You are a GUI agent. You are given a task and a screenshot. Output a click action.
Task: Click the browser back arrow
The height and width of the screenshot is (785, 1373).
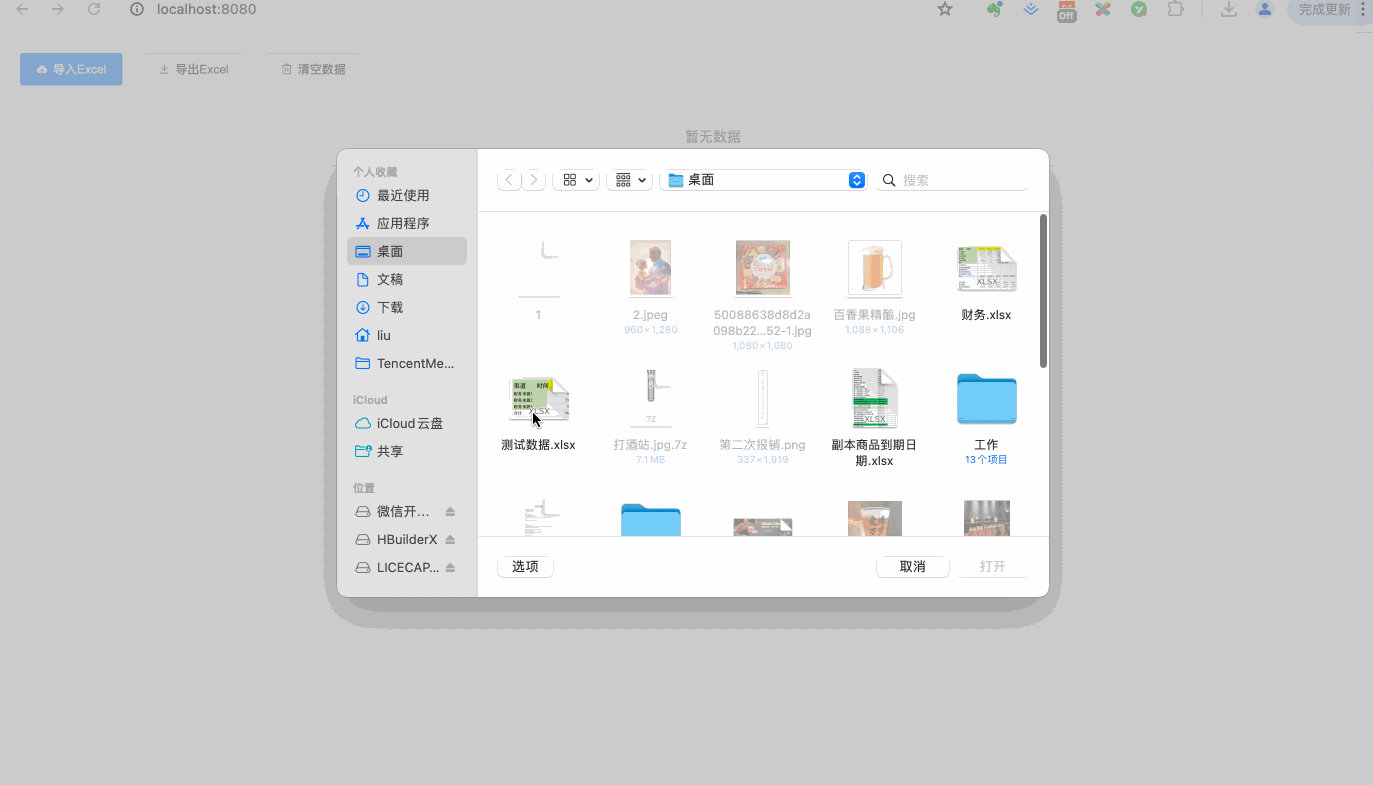(x=22, y=9)
